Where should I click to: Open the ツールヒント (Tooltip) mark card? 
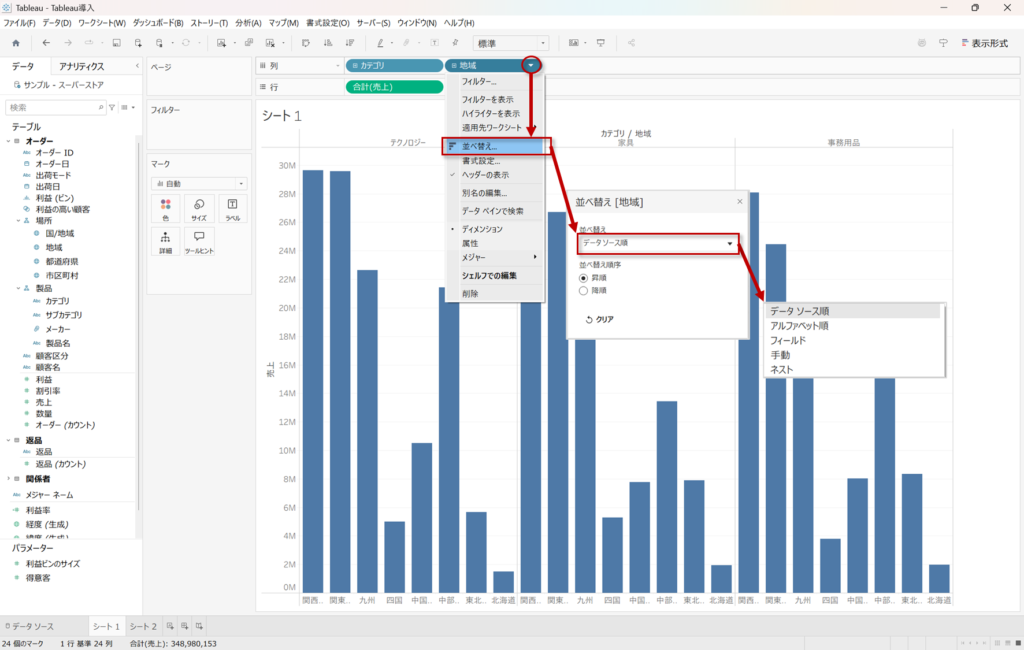(x=199, y=242)
